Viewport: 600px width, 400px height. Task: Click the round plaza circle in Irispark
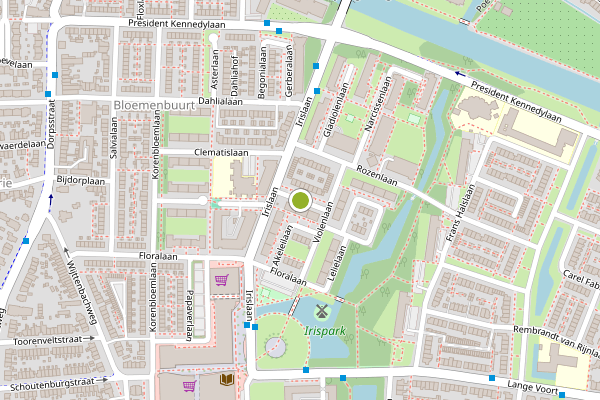click(x=276, y=348)
